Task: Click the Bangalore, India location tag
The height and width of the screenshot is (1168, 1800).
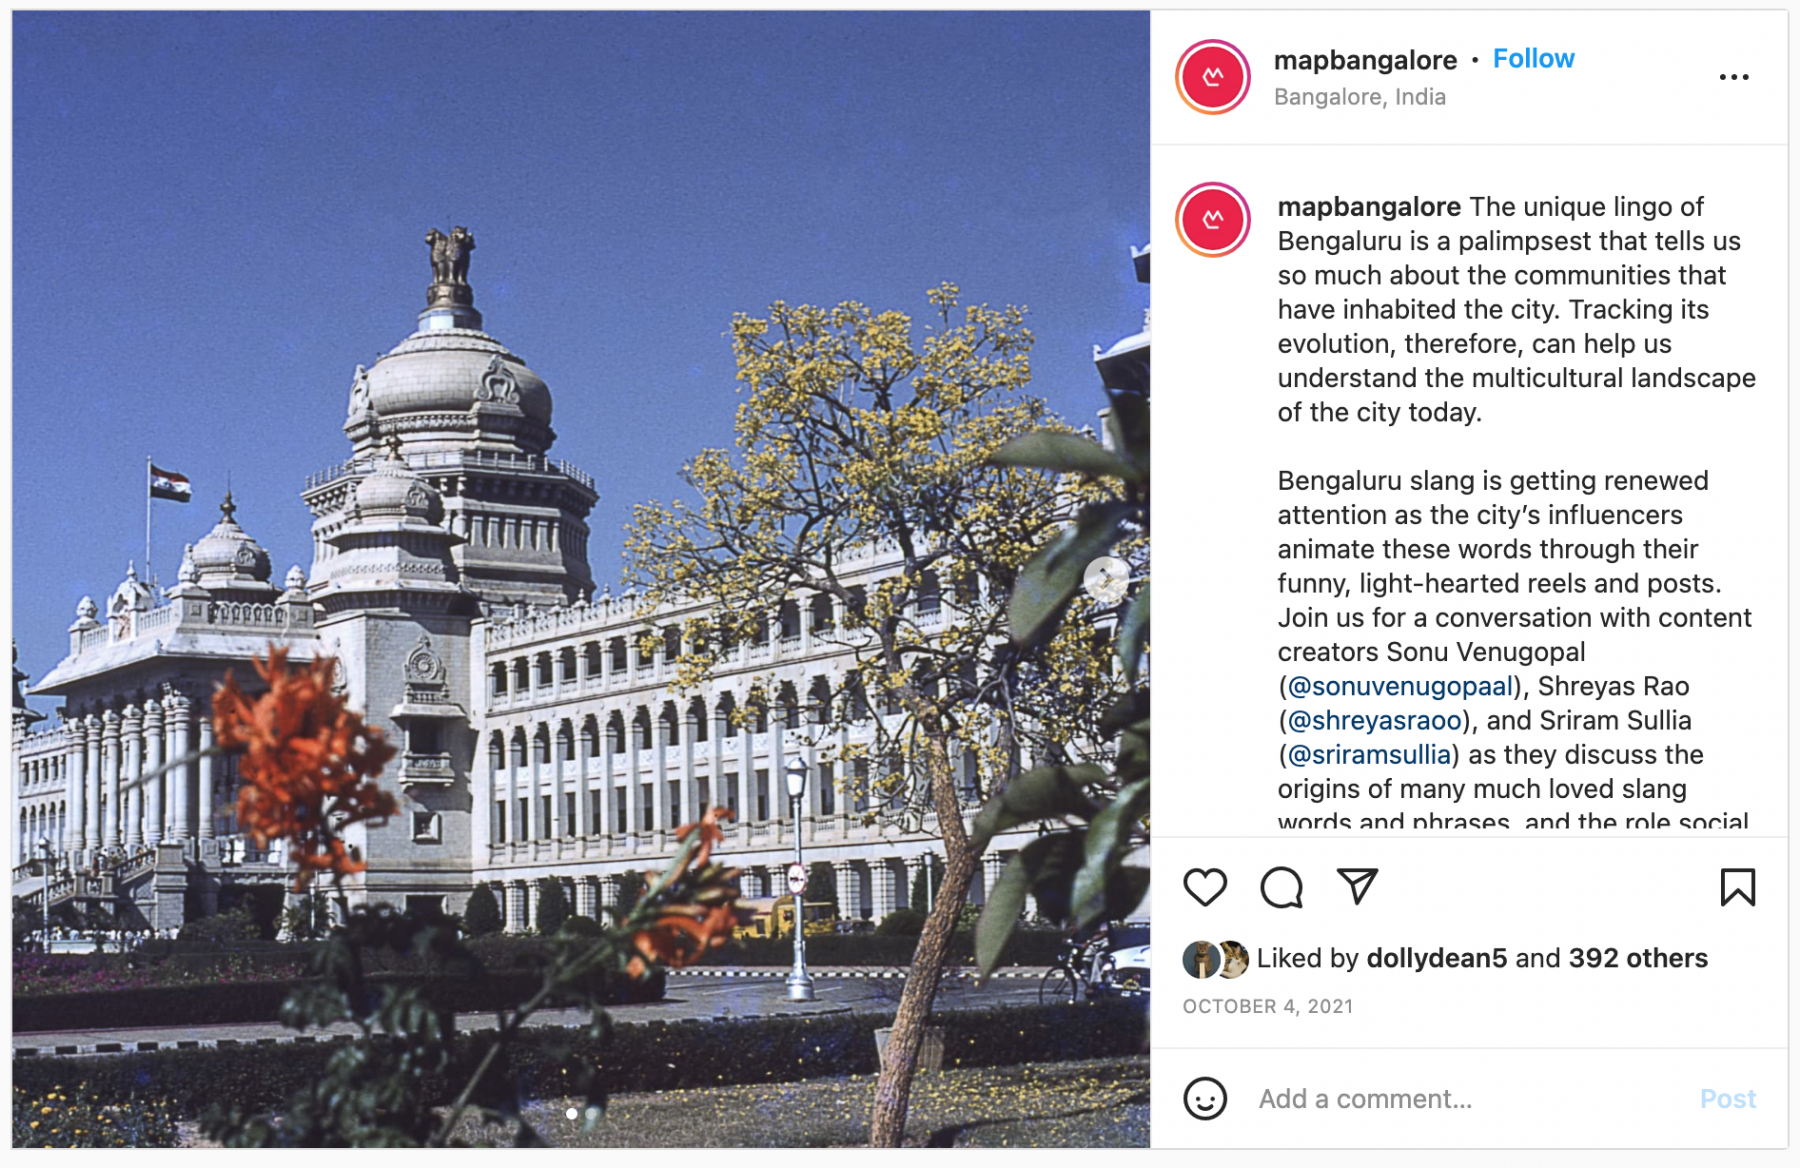Action: 1359,97
